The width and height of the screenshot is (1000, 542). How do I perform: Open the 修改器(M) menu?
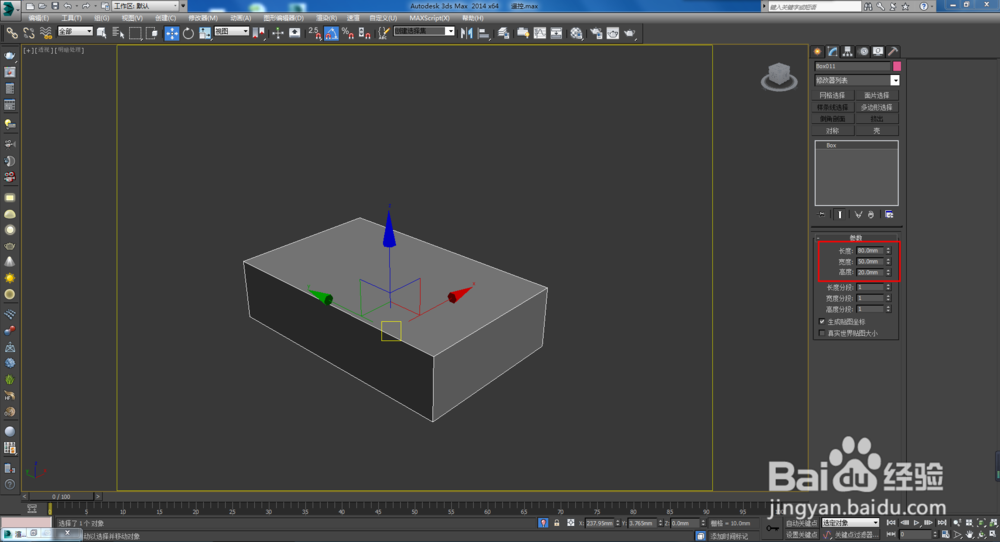(x=203, y=18)
